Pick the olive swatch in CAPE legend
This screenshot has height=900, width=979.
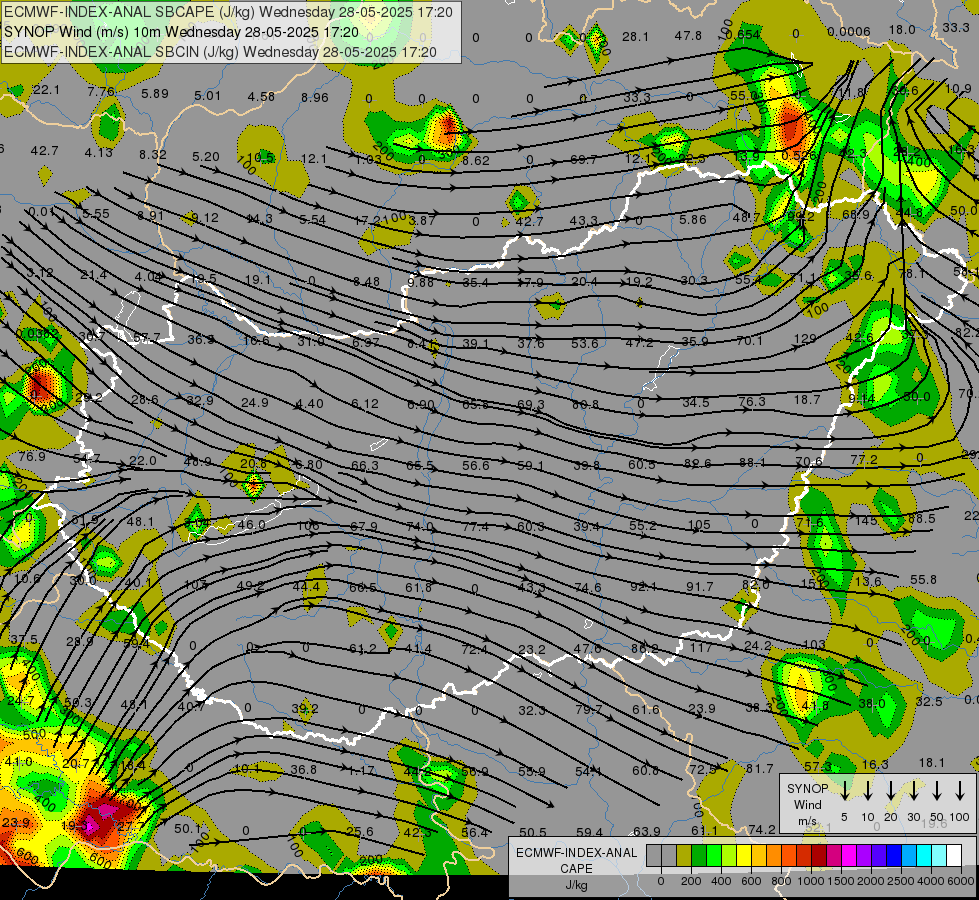[684, 855]
